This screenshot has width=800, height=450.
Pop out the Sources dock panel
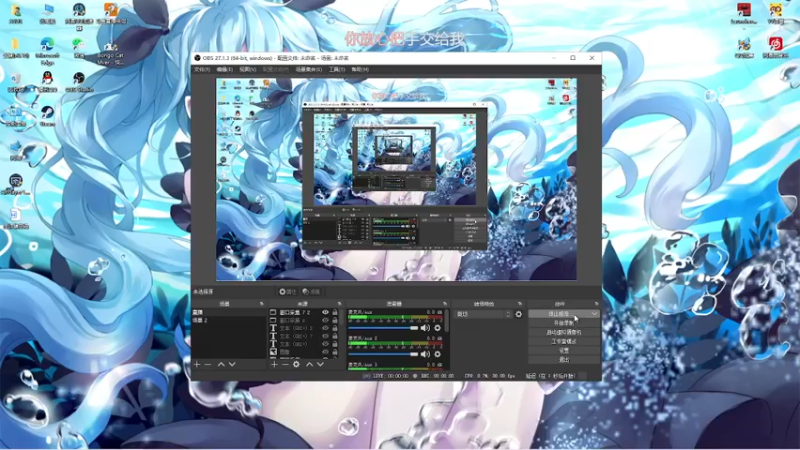339,304
